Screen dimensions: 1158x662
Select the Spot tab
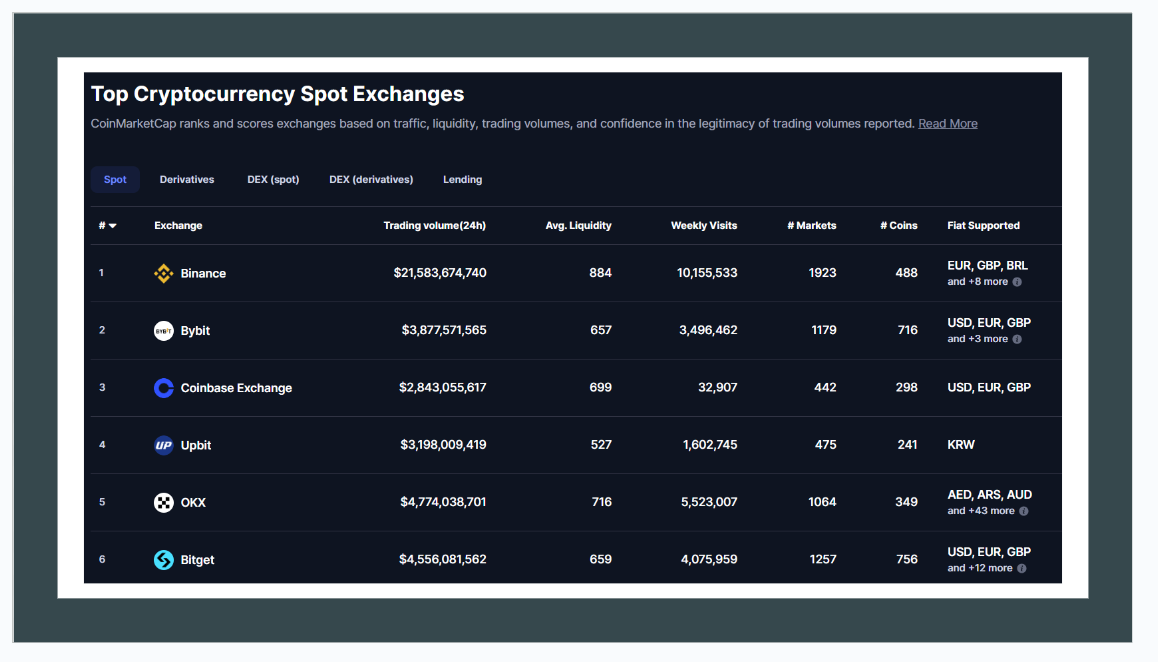[x=115, y=180]
